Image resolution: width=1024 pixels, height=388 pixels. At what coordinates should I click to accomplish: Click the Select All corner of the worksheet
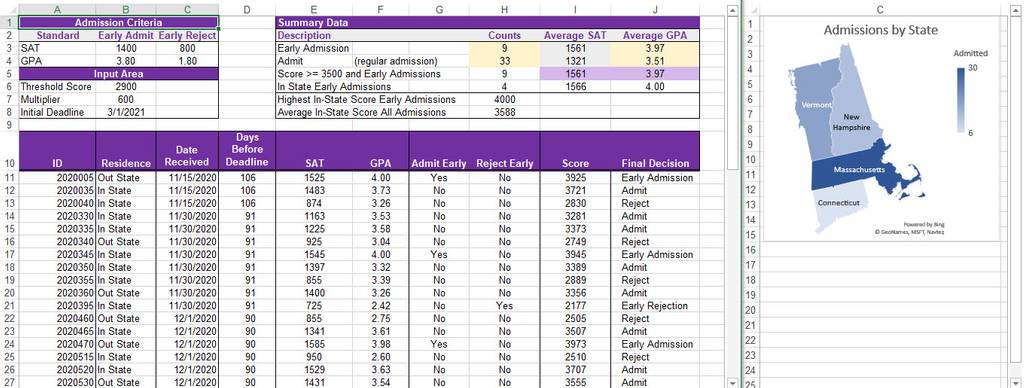click(9, 9)
